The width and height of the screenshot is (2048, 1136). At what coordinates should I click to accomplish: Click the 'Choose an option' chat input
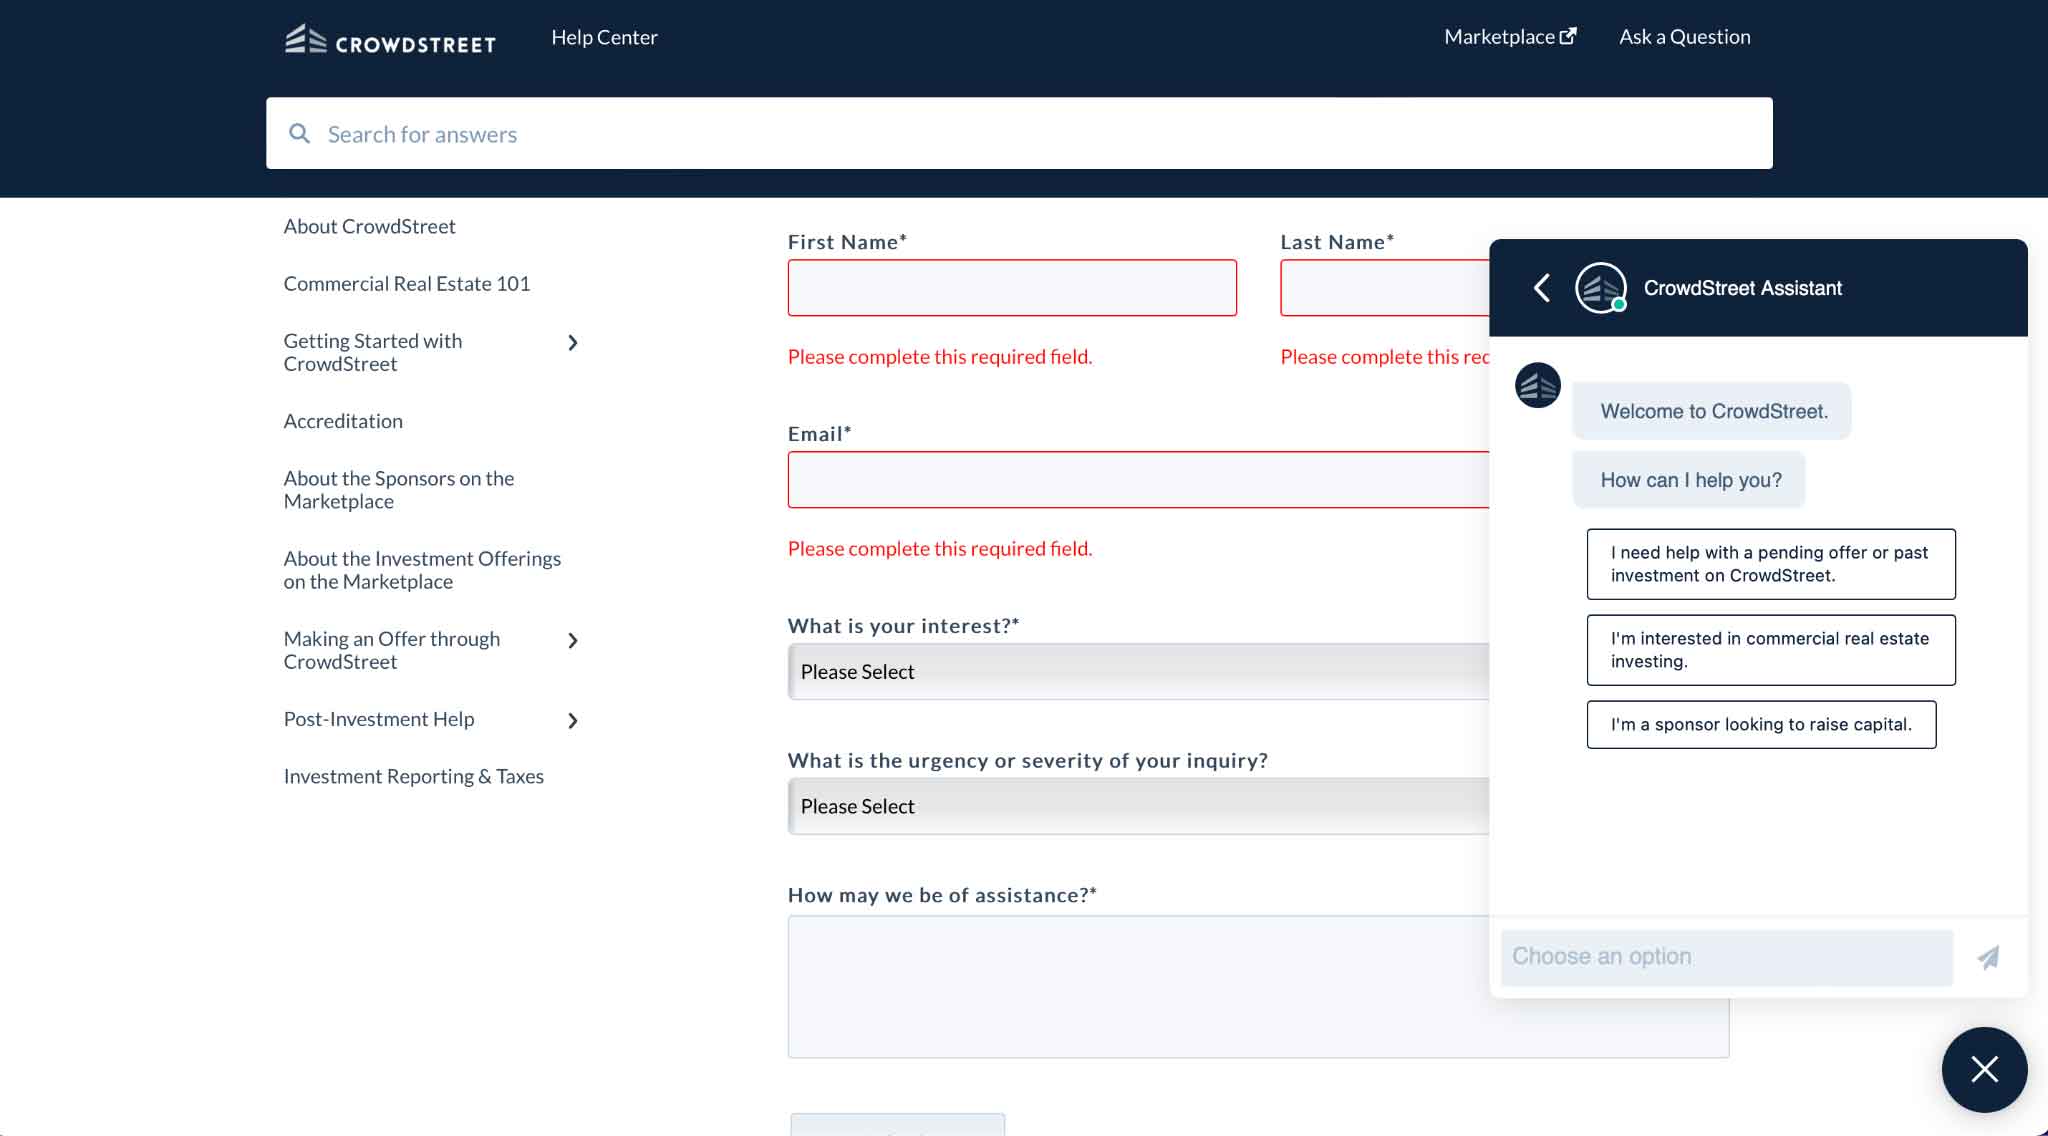1726,957
